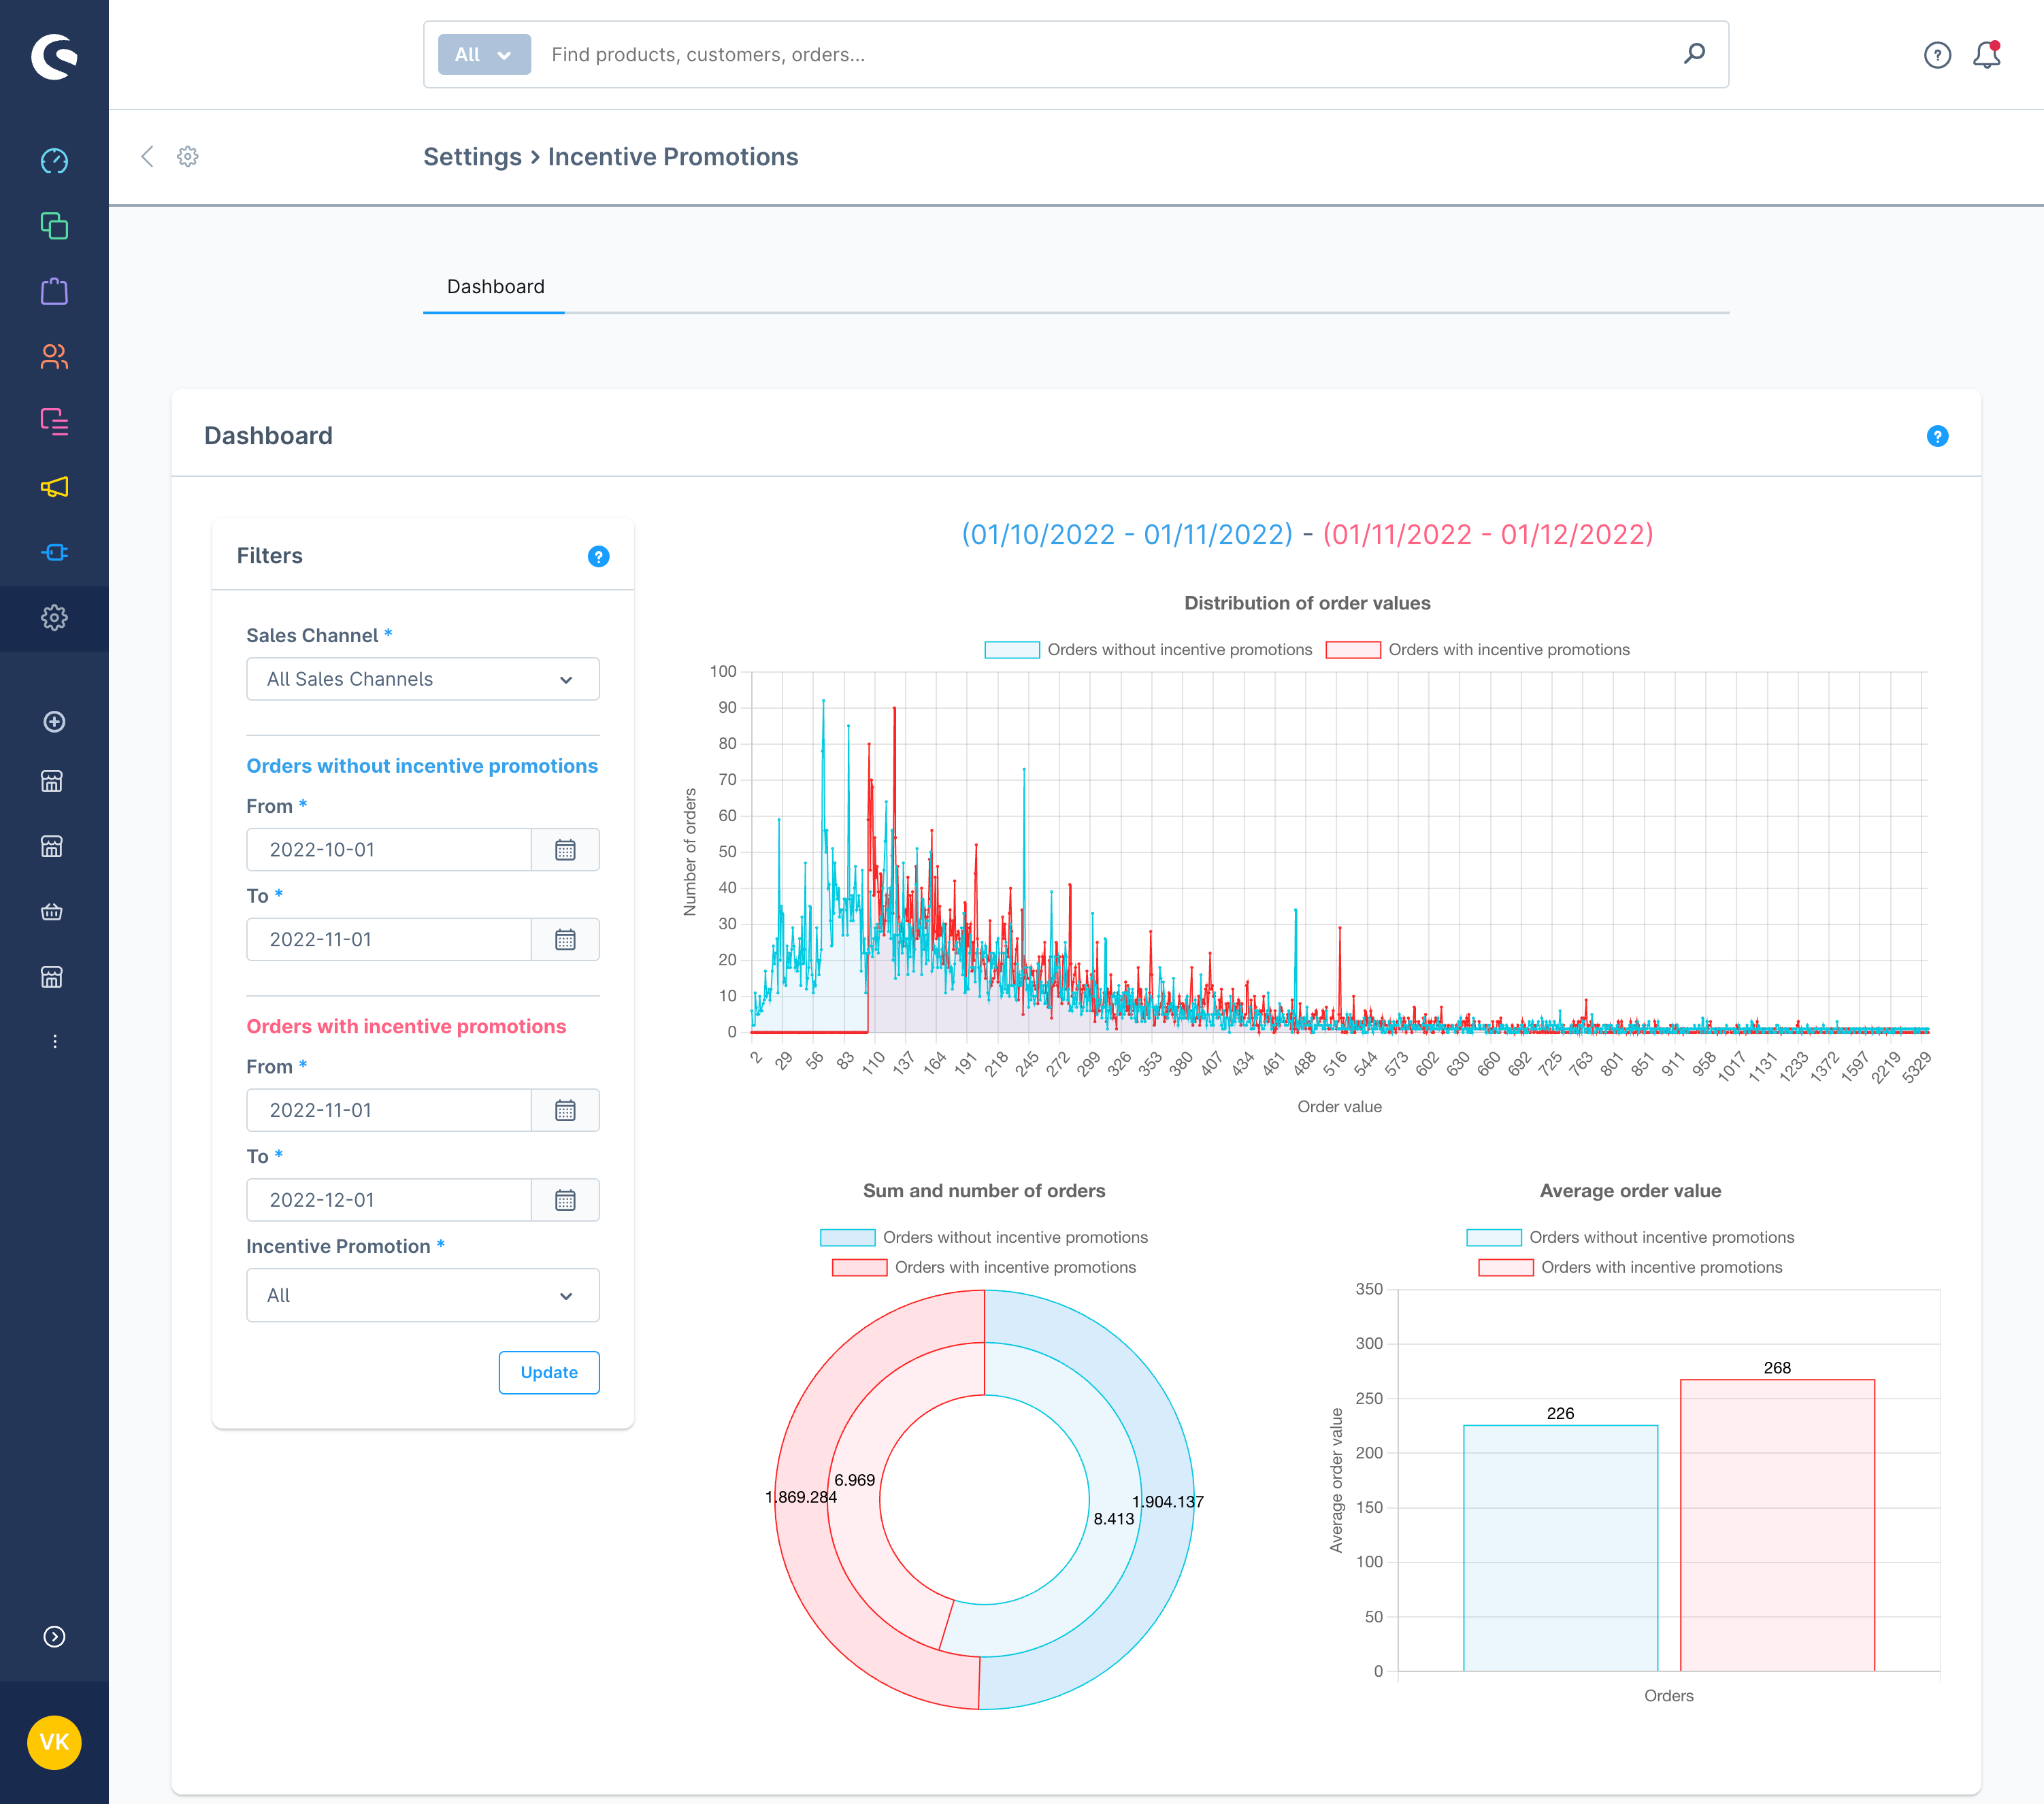Edit the 2022-10-01 From date field
2044x1804 pixels.
pyautogui.click(x=389, y=850)
